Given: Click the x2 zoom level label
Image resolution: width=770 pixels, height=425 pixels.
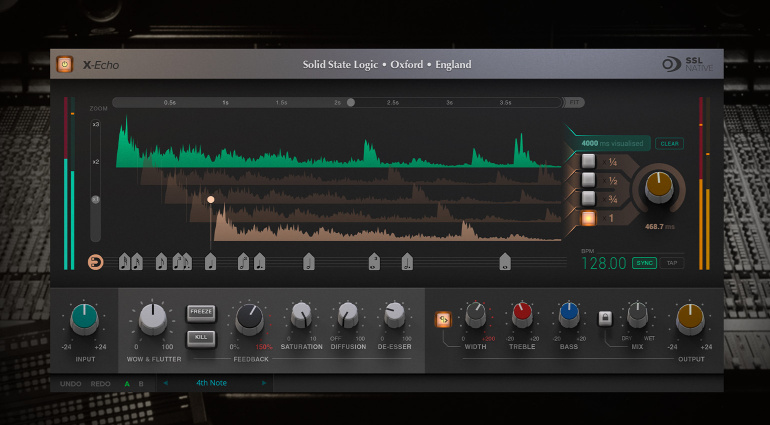Looking at the screenshot, I should [96, 162].
